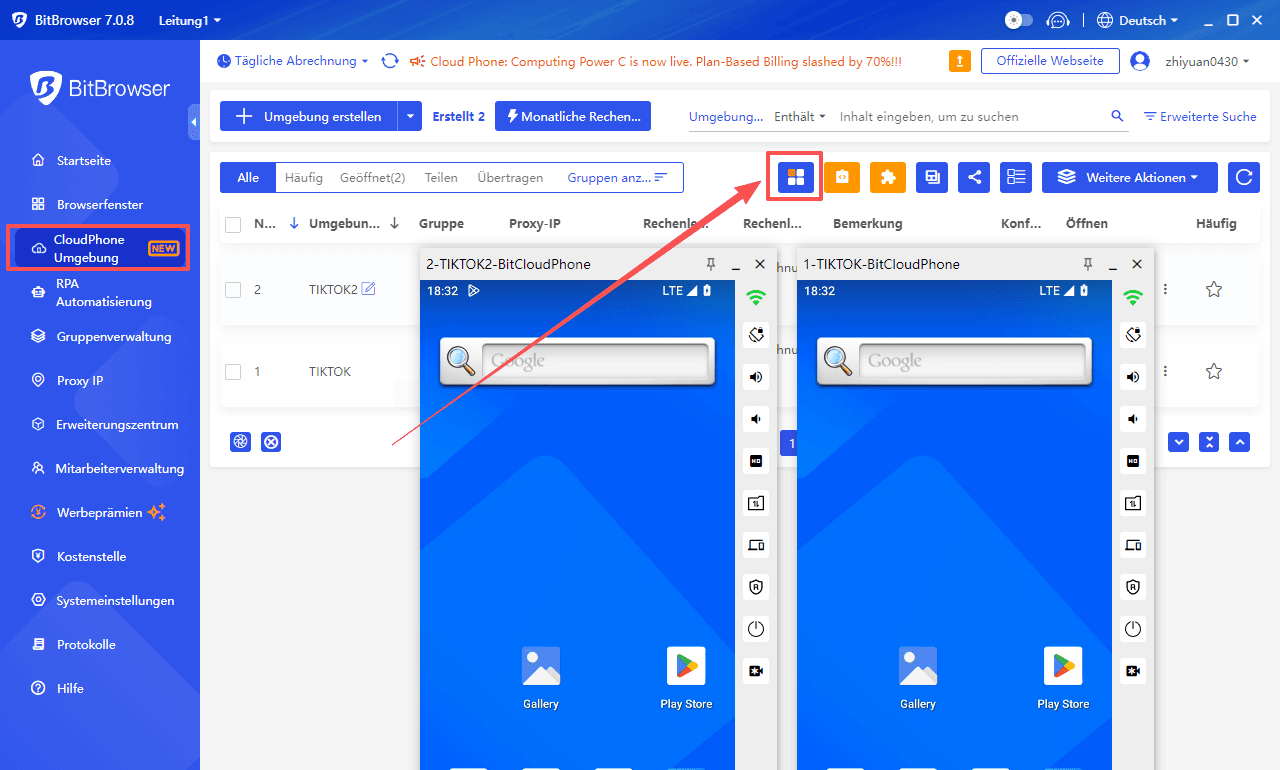Click the orange puzzle piece extensions icon
This screenshot has width=1280, height=770.
tap(887, 177)
